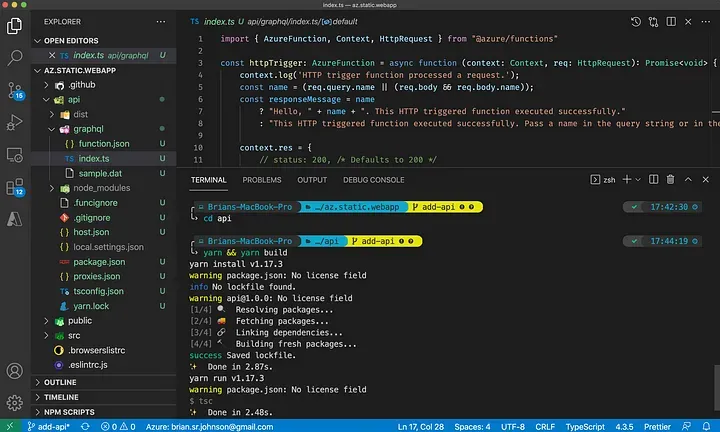Image resolution: width=720 pixels, height=432 pixels.
Task: Open Extensions view with 12 badge
Action: 15,187
